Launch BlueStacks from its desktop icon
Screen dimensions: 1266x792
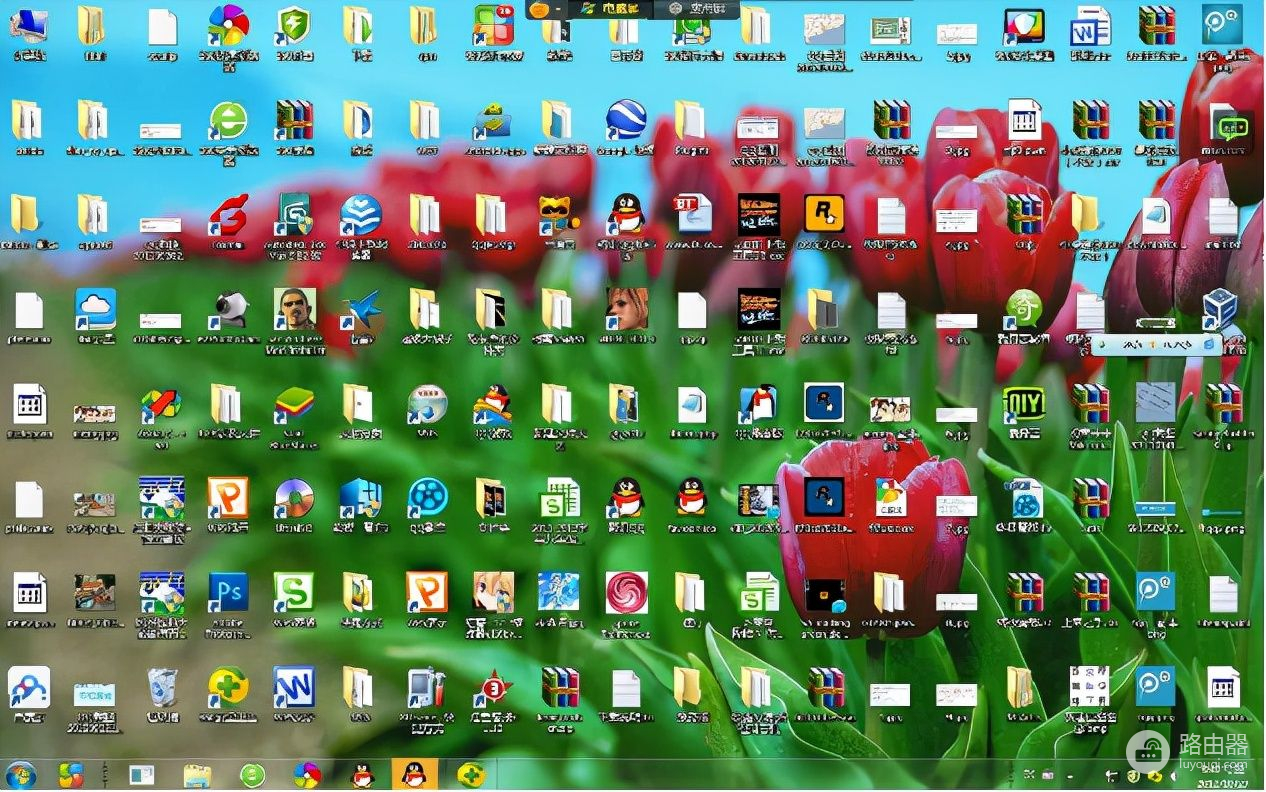pyautogui.click(x=294, y=404)
